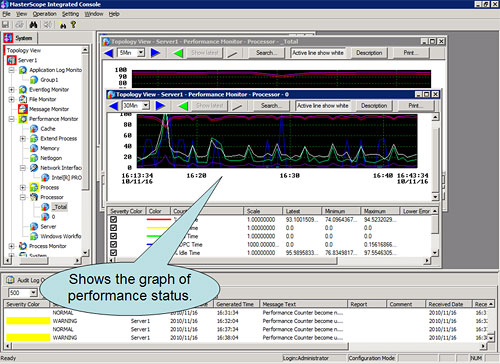
Task: Collapse the Performance Monitor node
Action: pos(12,119)
